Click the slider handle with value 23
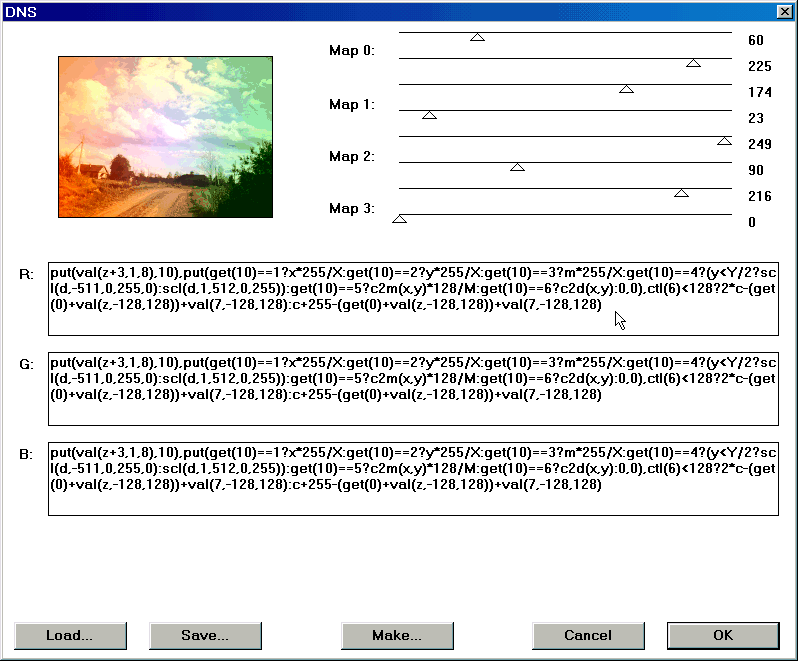This screenshot has width=798, height=661. [x=430, y=115]
